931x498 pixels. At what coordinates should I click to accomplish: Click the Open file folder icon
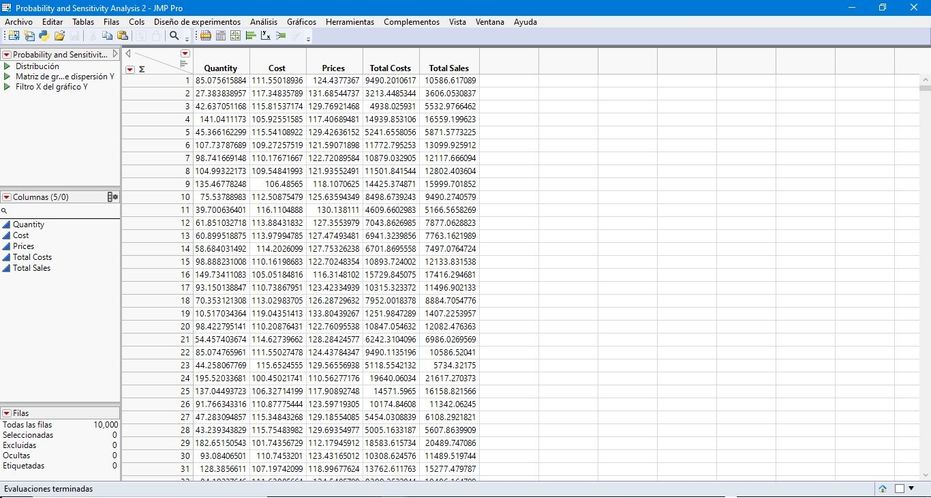[59, 36]
